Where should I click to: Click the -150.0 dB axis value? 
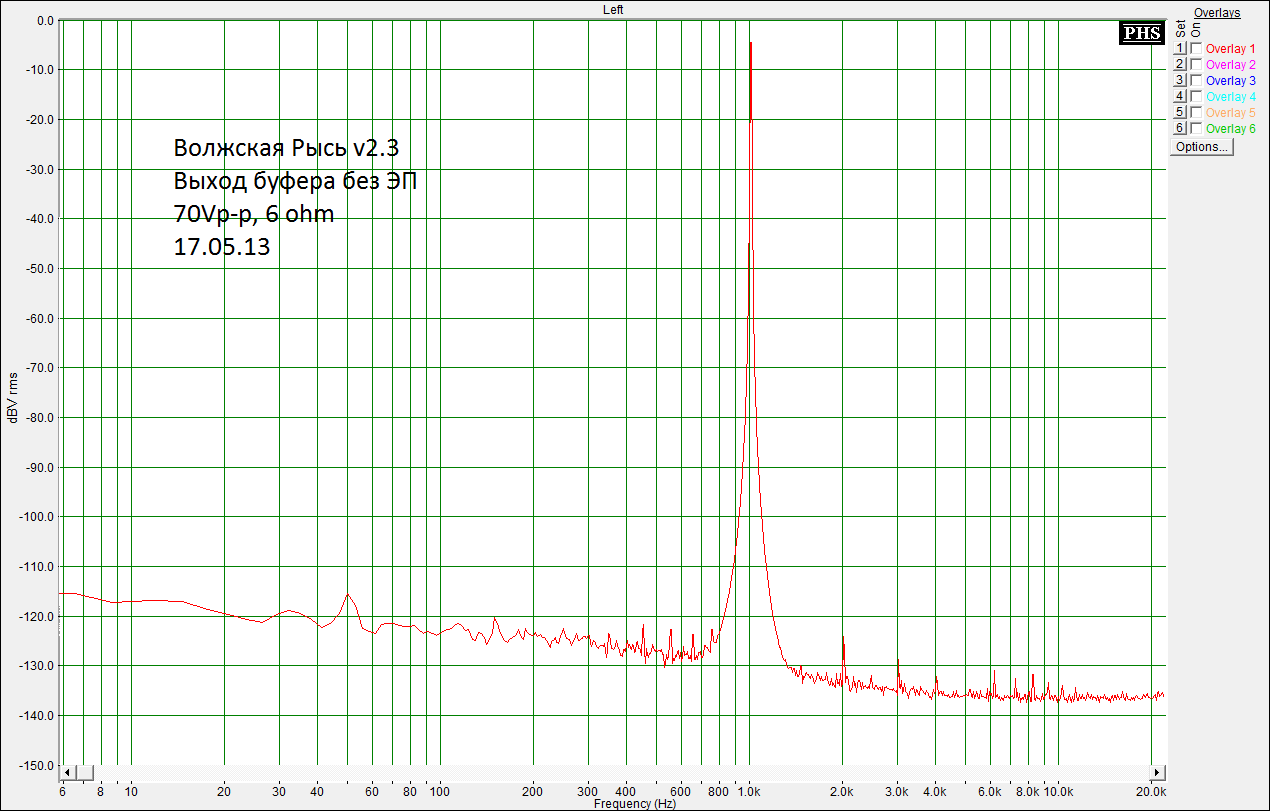pyautogui.click(x=36, y=766)
